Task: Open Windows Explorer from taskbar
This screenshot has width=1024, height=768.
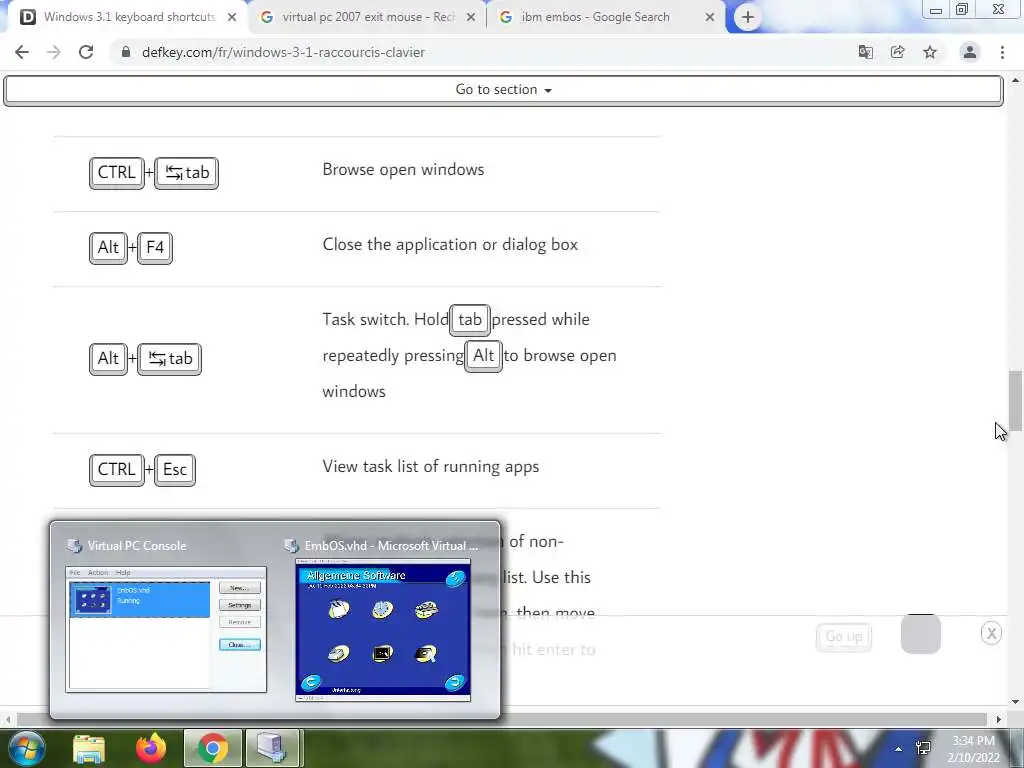Action: [89, 748]
